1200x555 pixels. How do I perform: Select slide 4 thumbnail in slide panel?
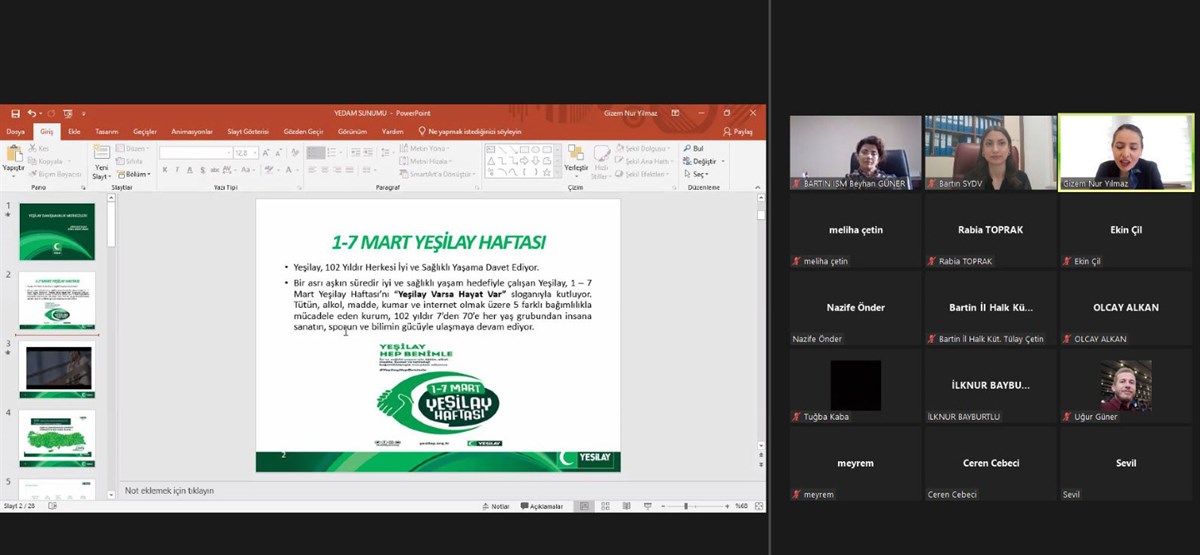pyautogui.click(x=57, y=437)
